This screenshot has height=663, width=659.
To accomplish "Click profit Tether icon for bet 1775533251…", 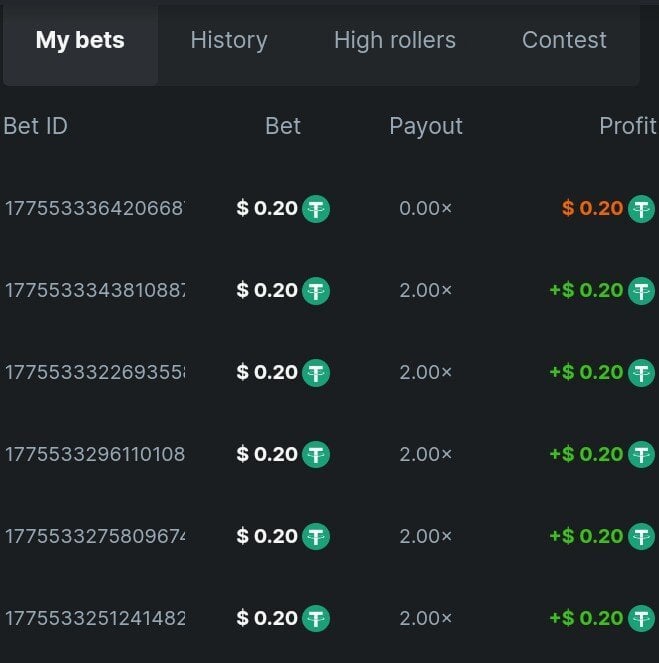I will coord(641,619).
